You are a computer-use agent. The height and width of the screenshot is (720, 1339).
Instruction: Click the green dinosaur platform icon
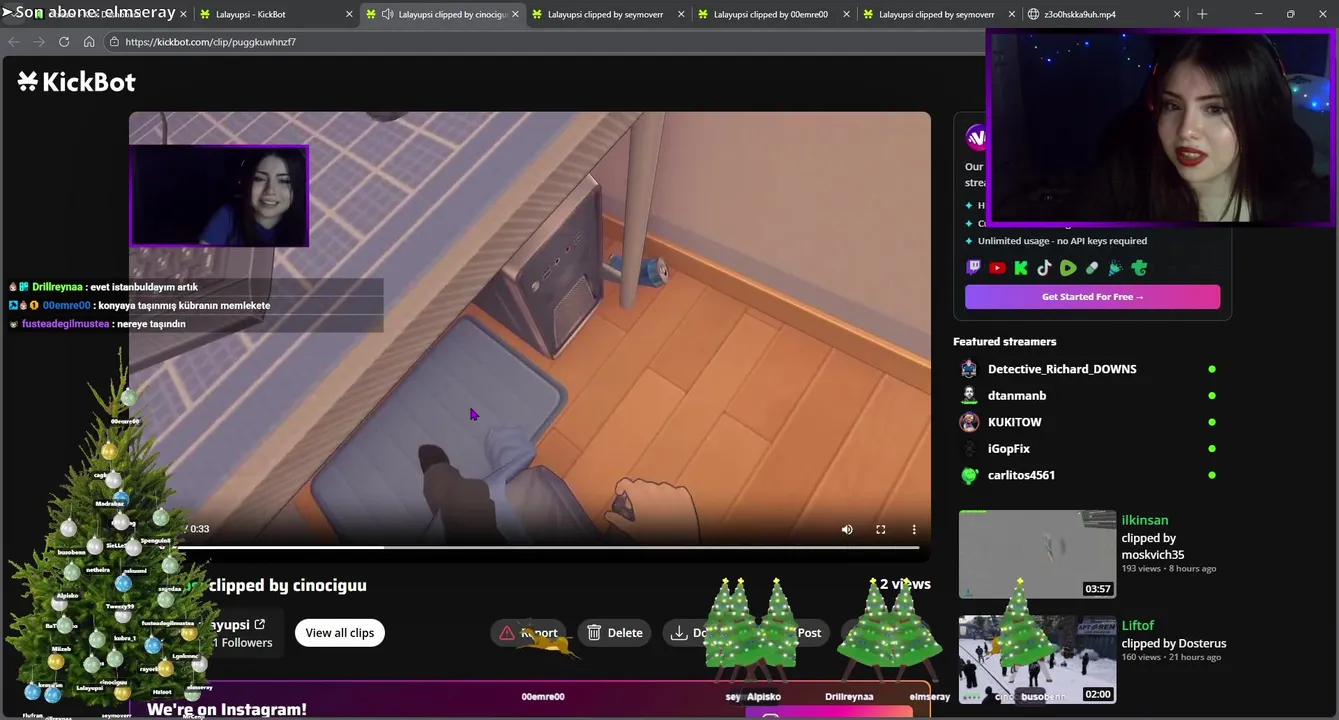[x=1139, y=268]
